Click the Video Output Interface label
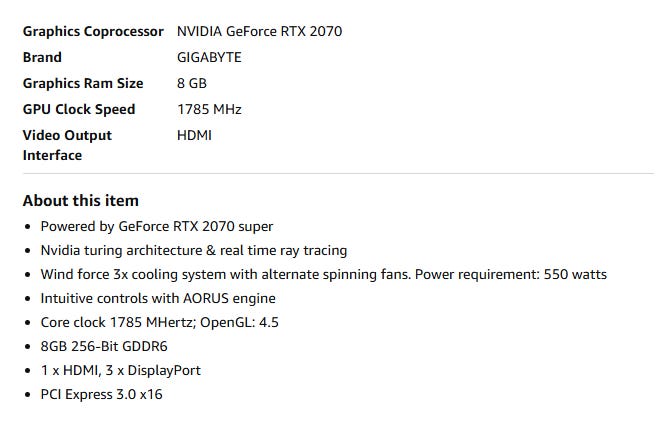The width and height of the screenshot is (670, 425). click(67, 145)
